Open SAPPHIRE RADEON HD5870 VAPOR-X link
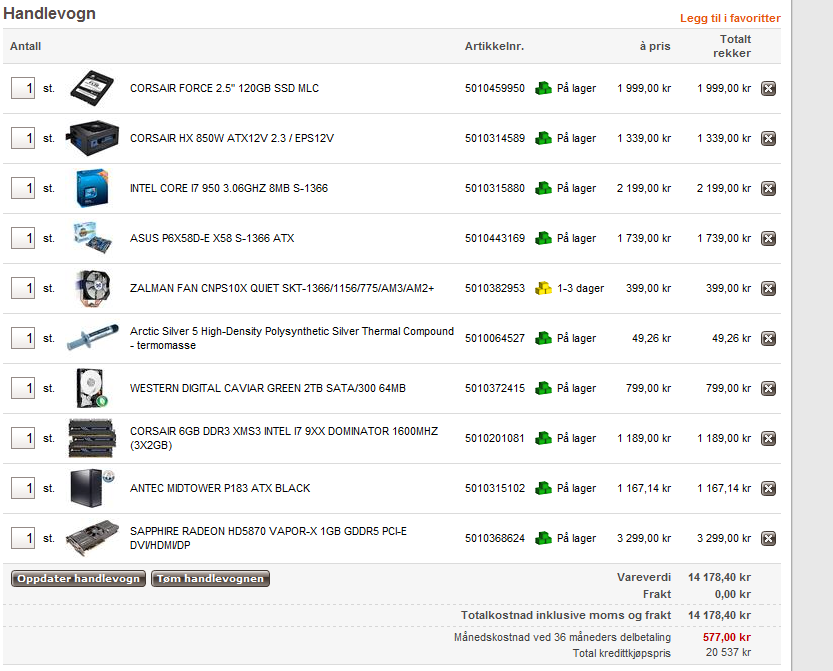The width and height of the screenshot is (833, 671). pos(268,538)
